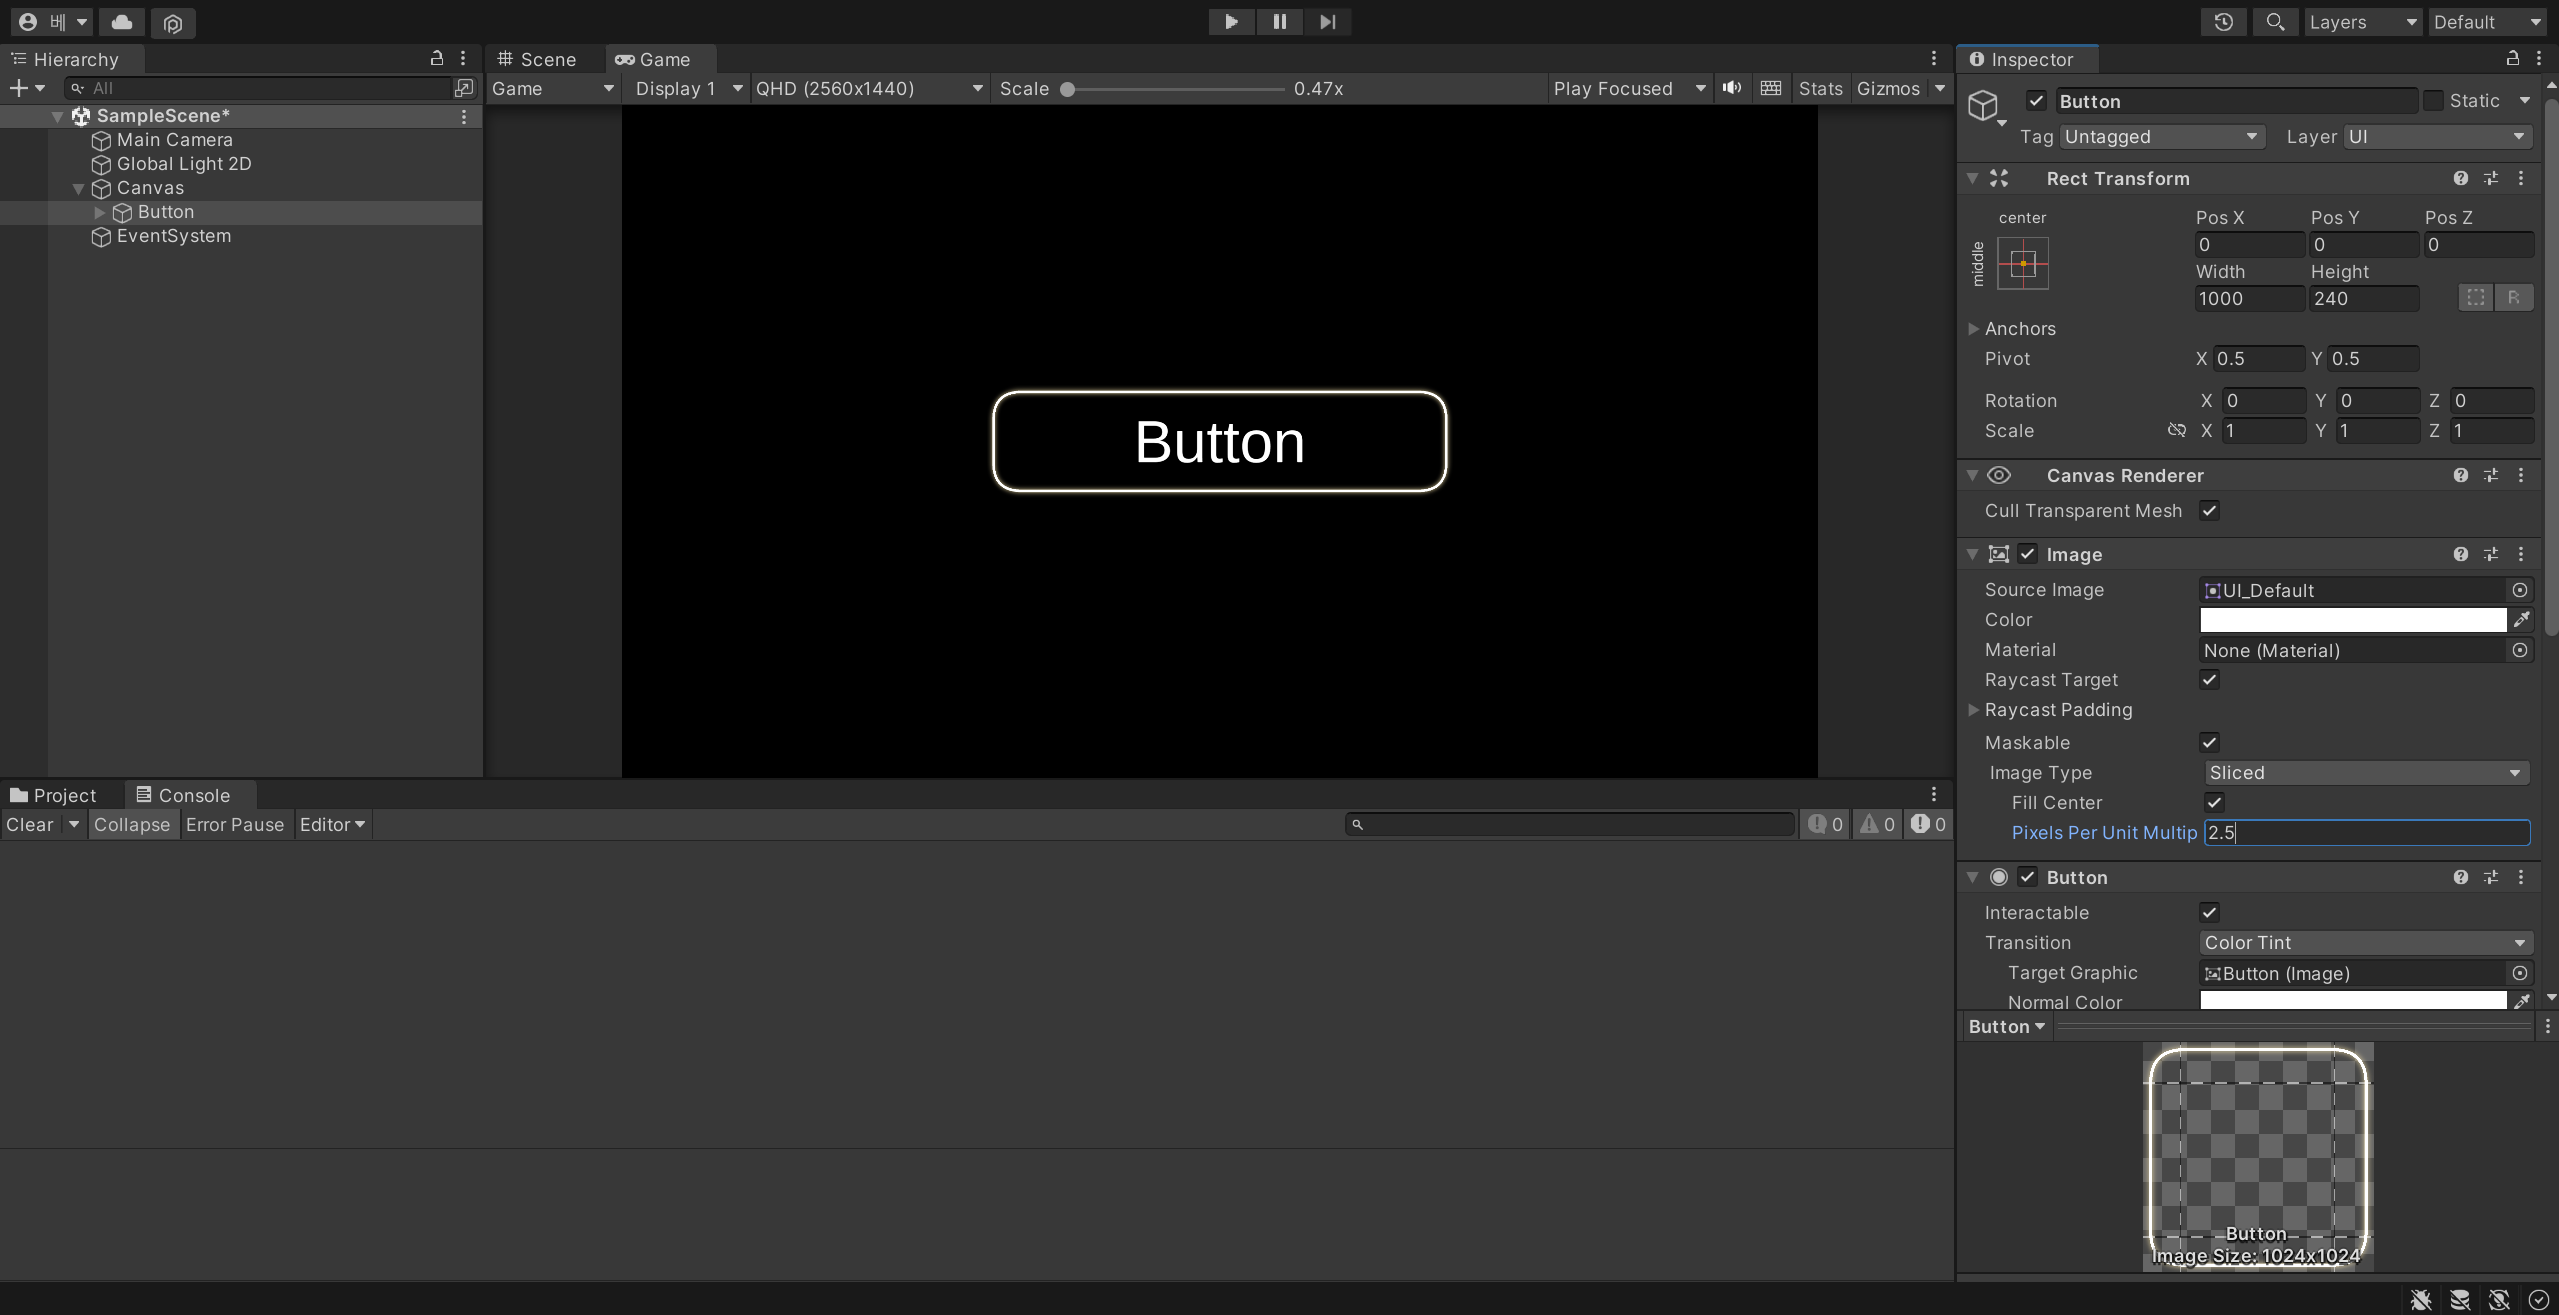Viewport: 2559px width, 1315px height.
Task: Open the Image Type Sliced dropdown
Action: (2366, 773)
